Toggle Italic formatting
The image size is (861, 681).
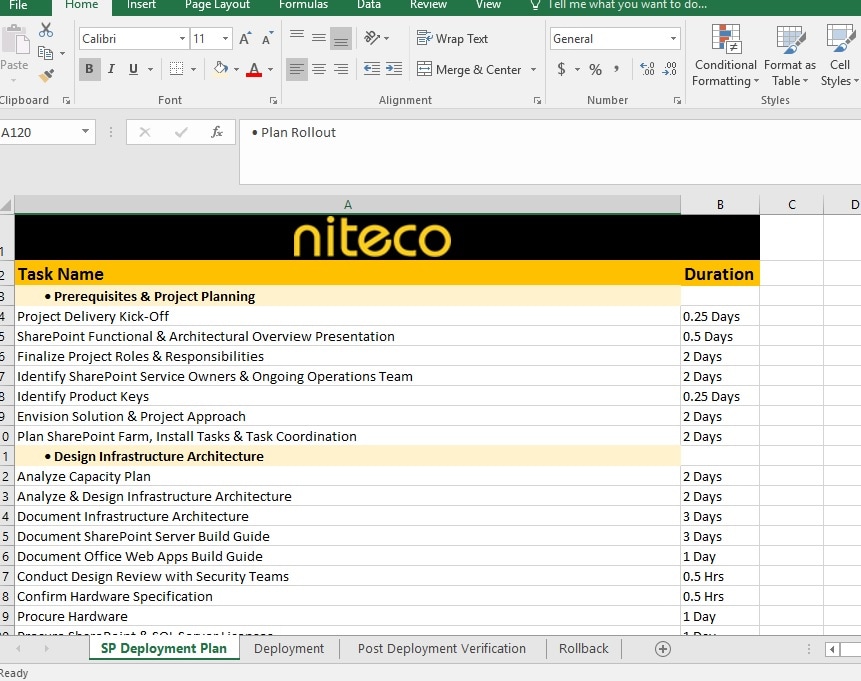(x=111, y=69)
